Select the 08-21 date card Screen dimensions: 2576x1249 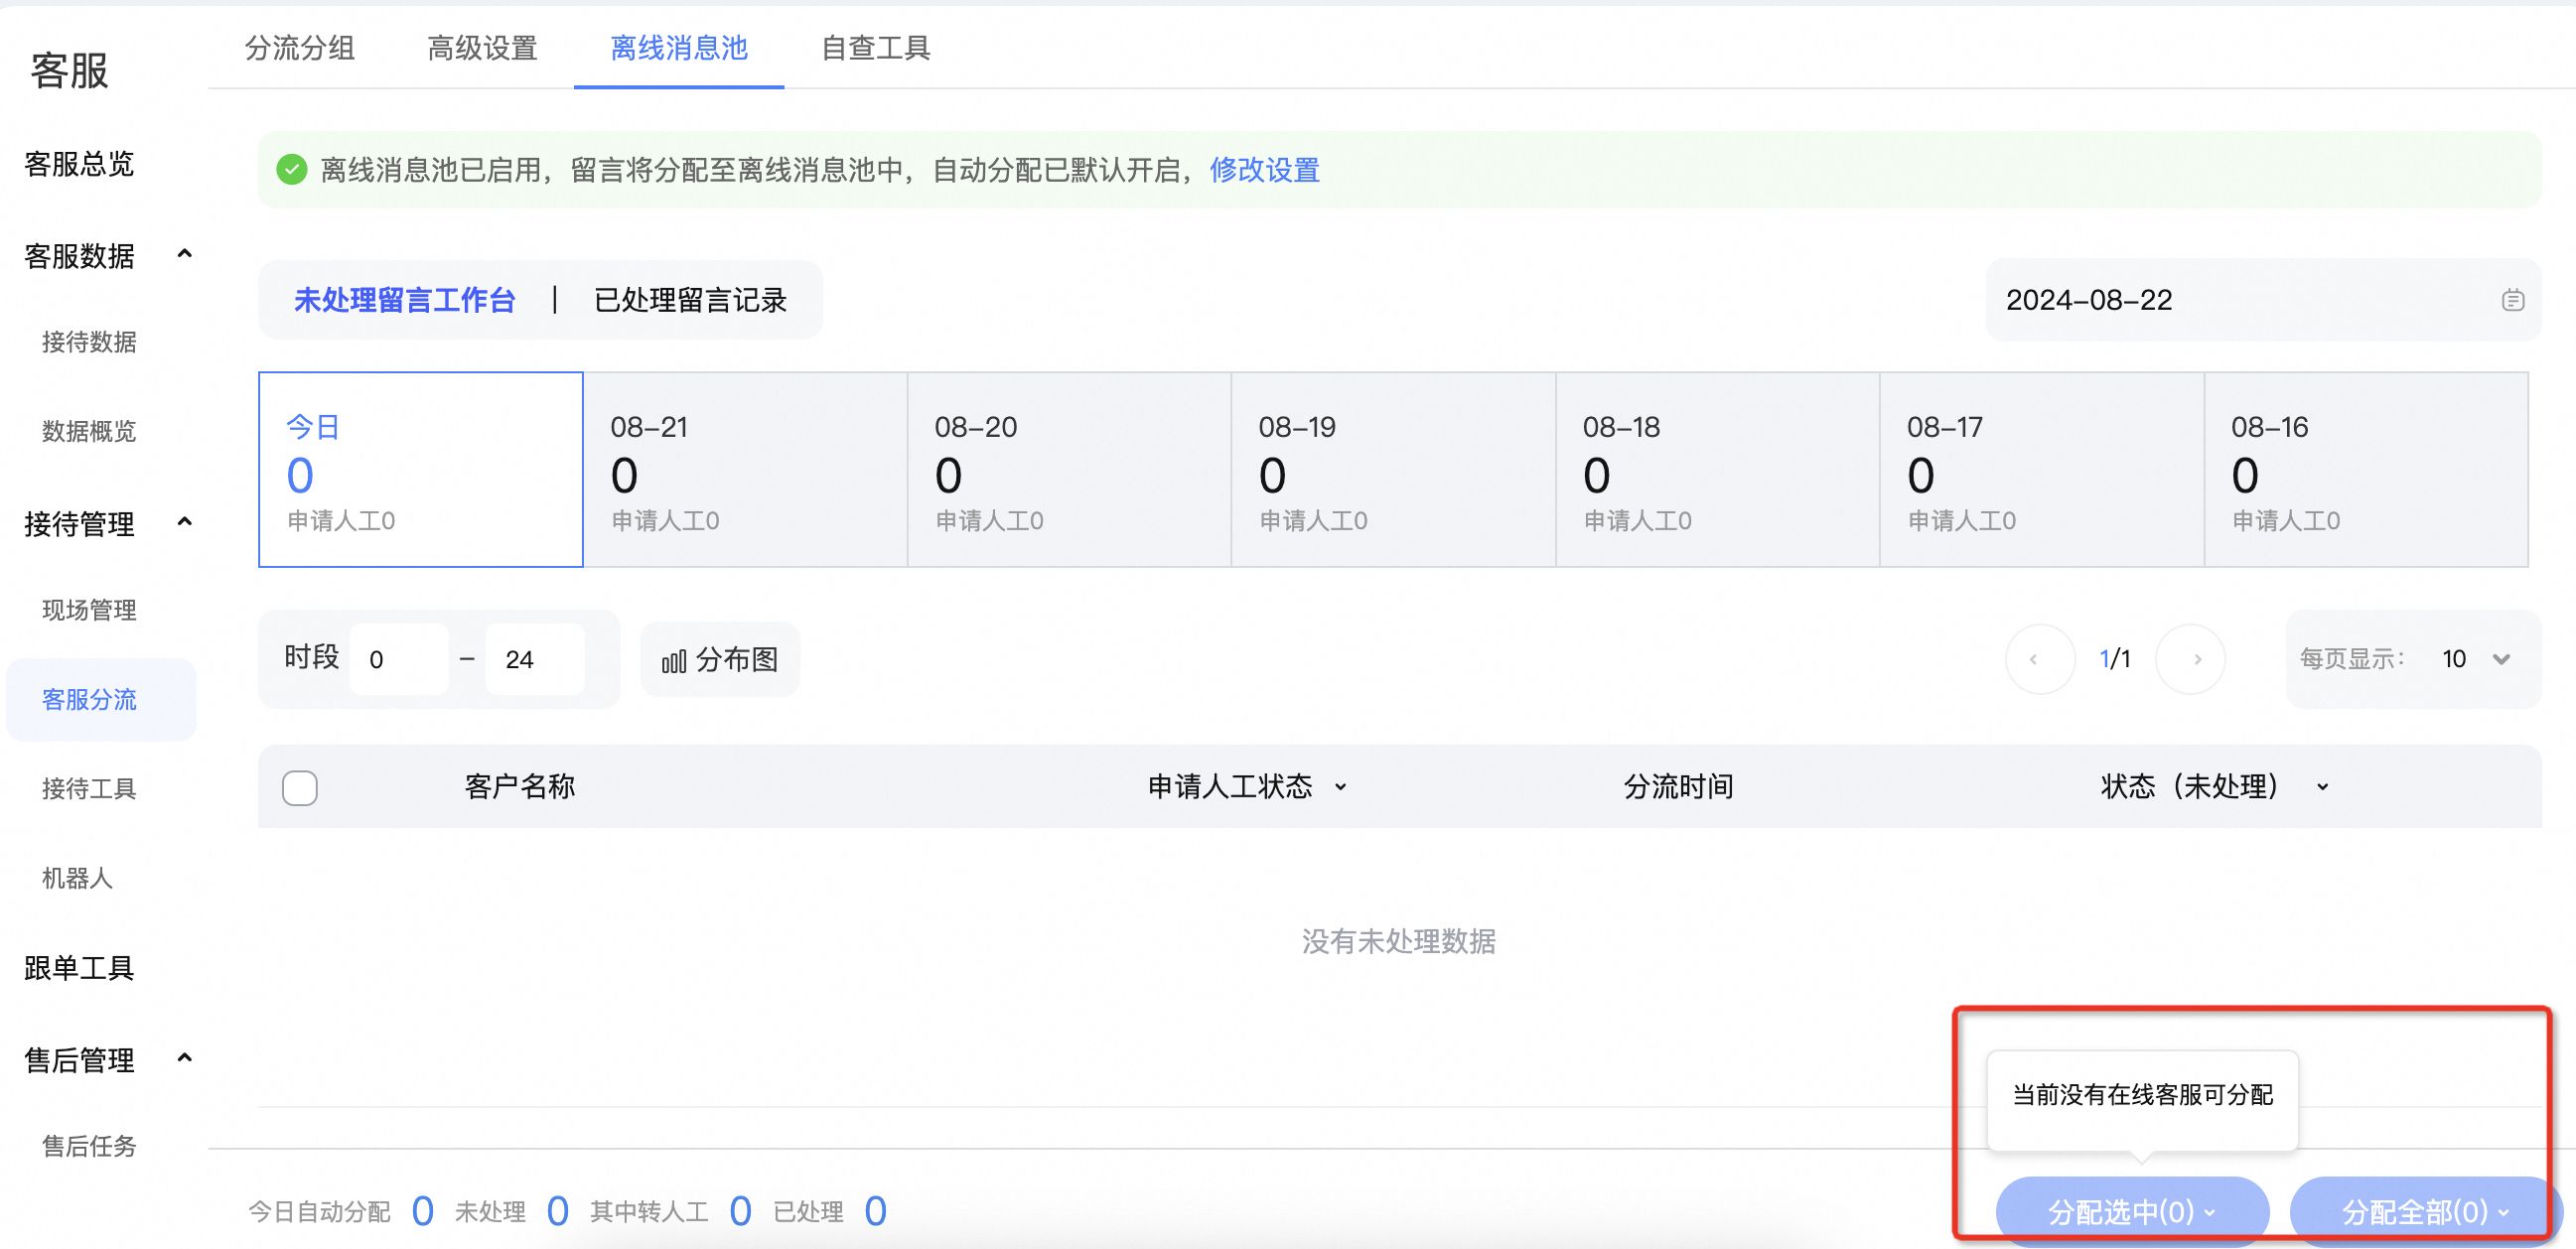745,470
